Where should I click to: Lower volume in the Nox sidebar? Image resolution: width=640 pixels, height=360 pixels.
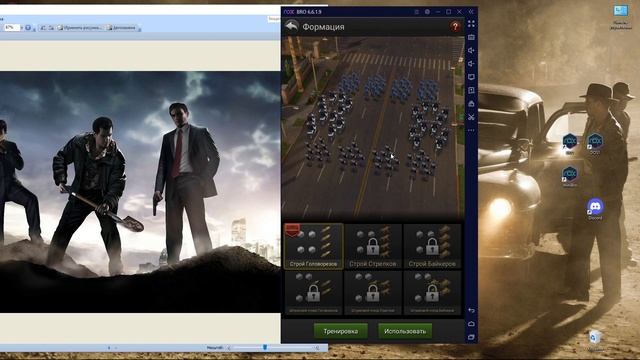point(471,64)
